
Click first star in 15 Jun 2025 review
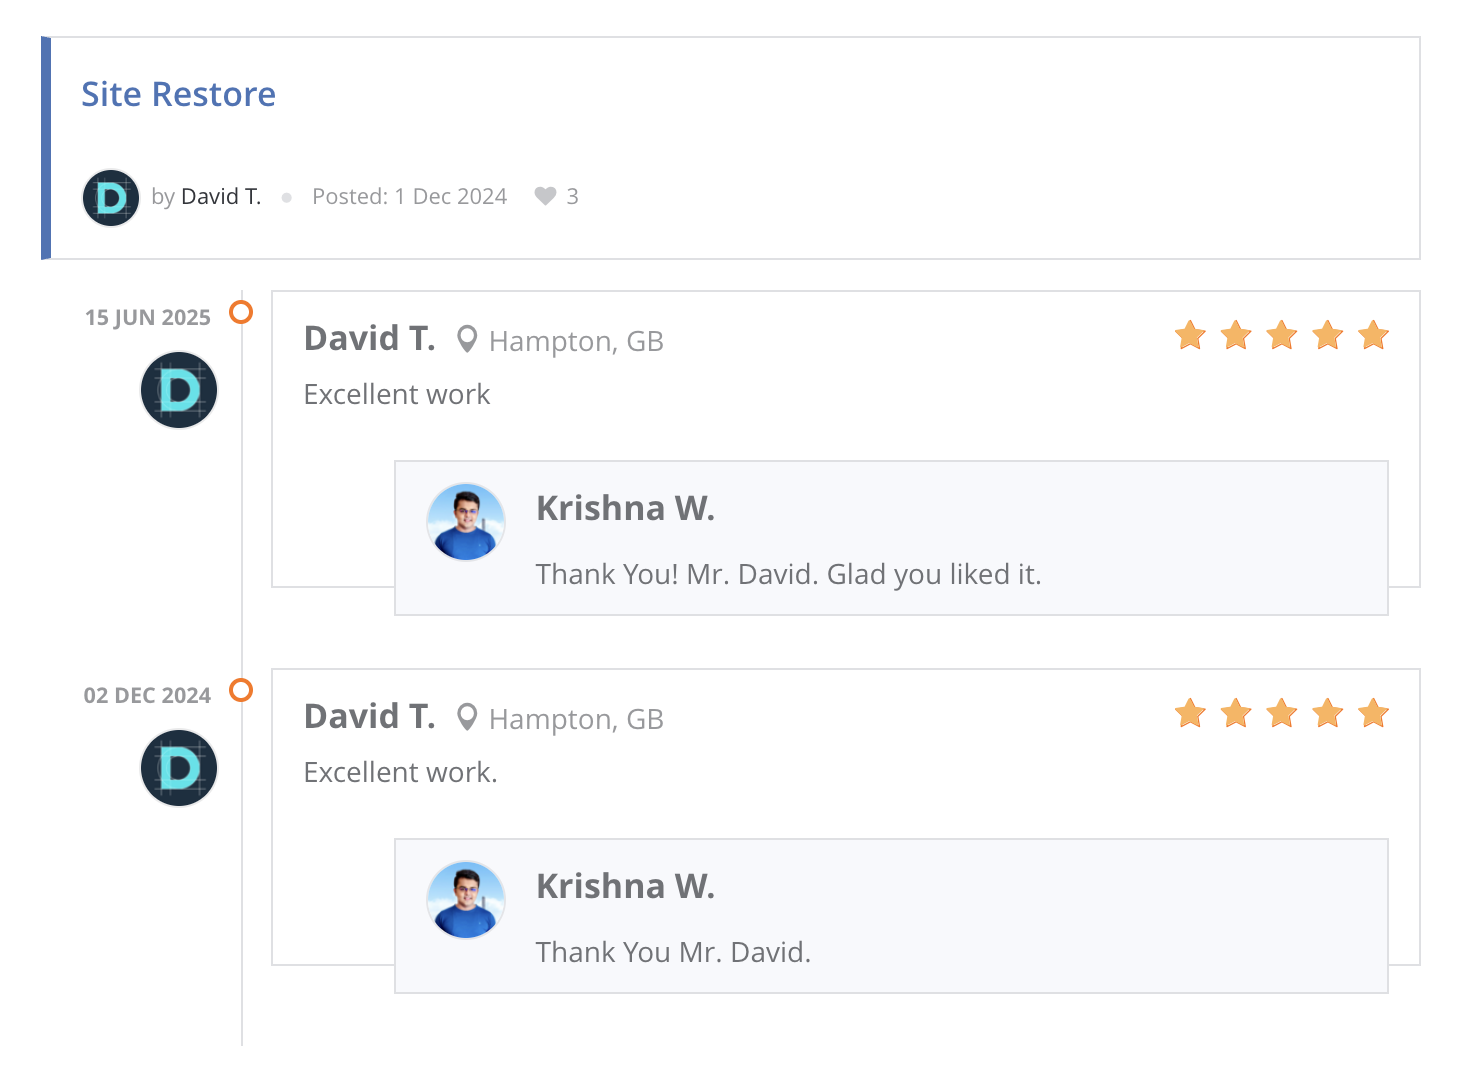[x=1190, y=335]
